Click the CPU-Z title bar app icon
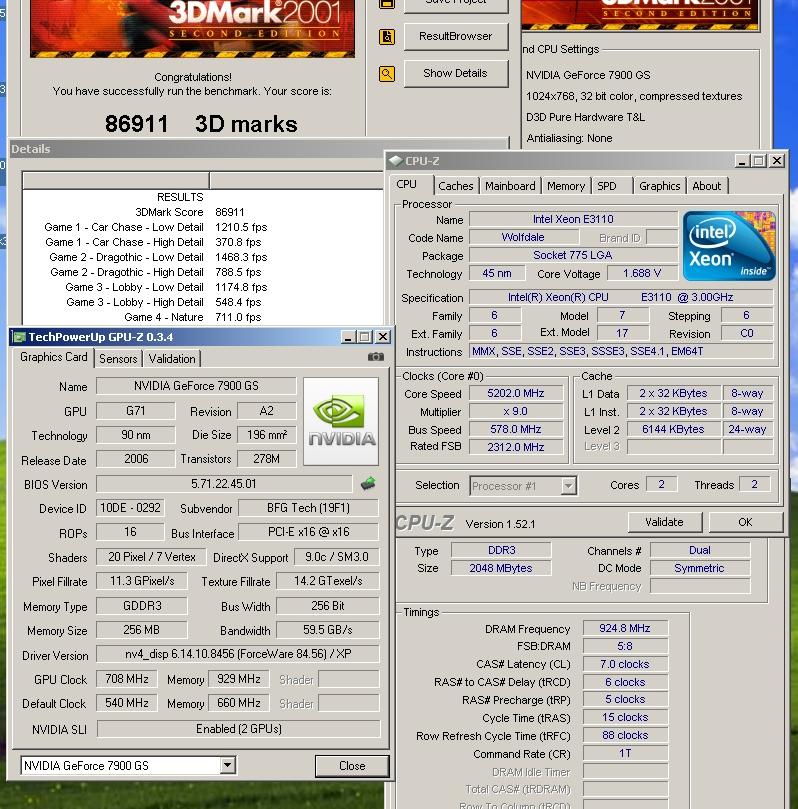The height and width of the screenshot is (809, 798). [x=396, y=161]
